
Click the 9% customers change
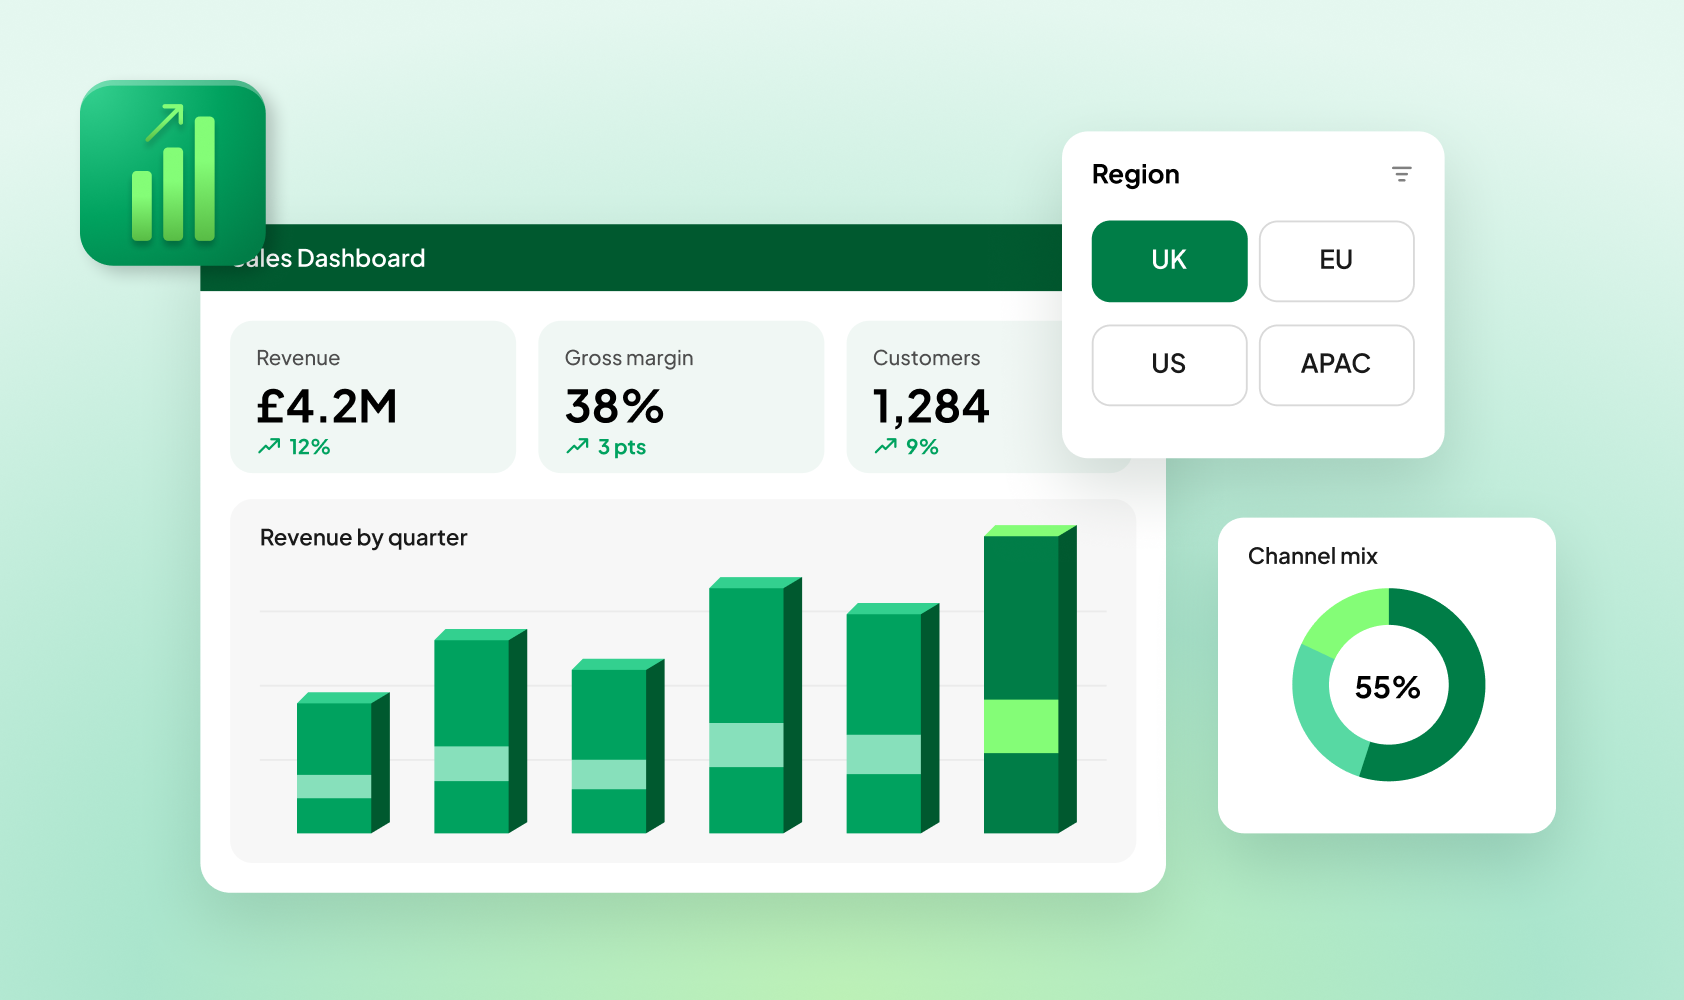(x=922, y=447)
